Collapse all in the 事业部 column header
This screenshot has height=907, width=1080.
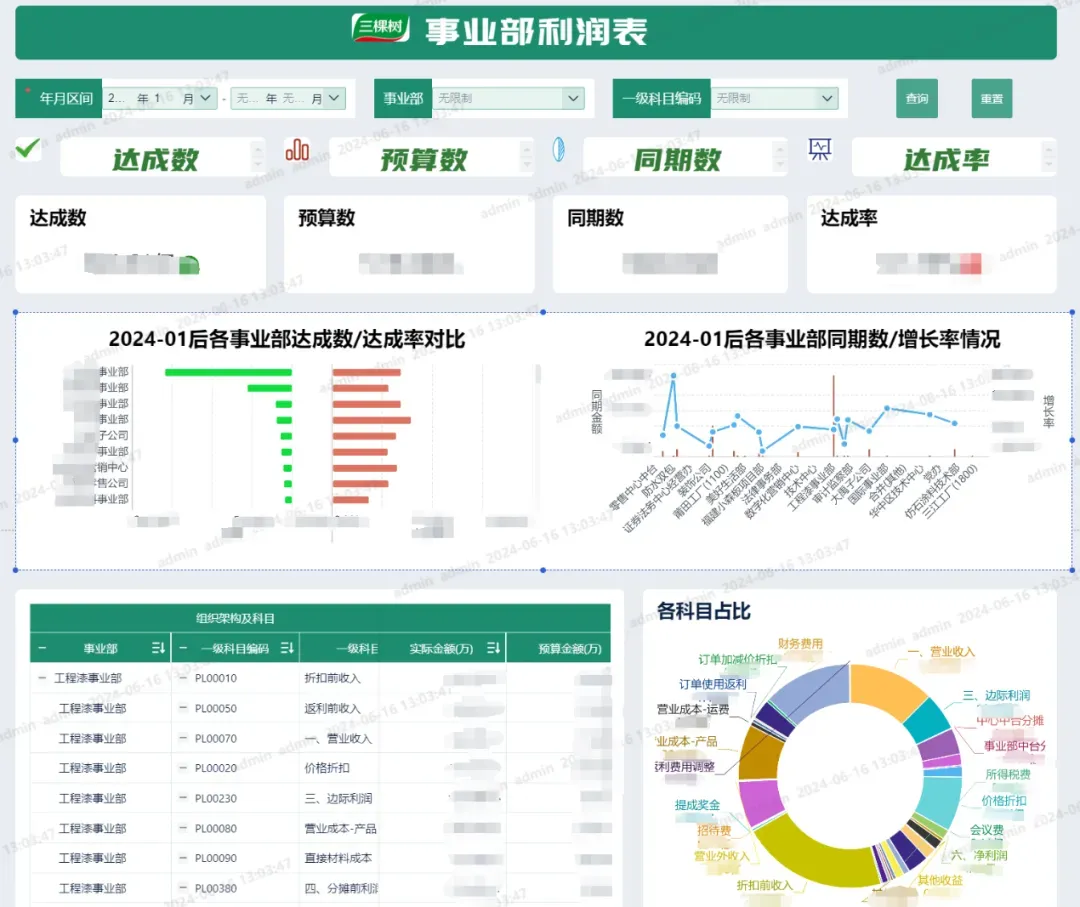click(43, 648)
